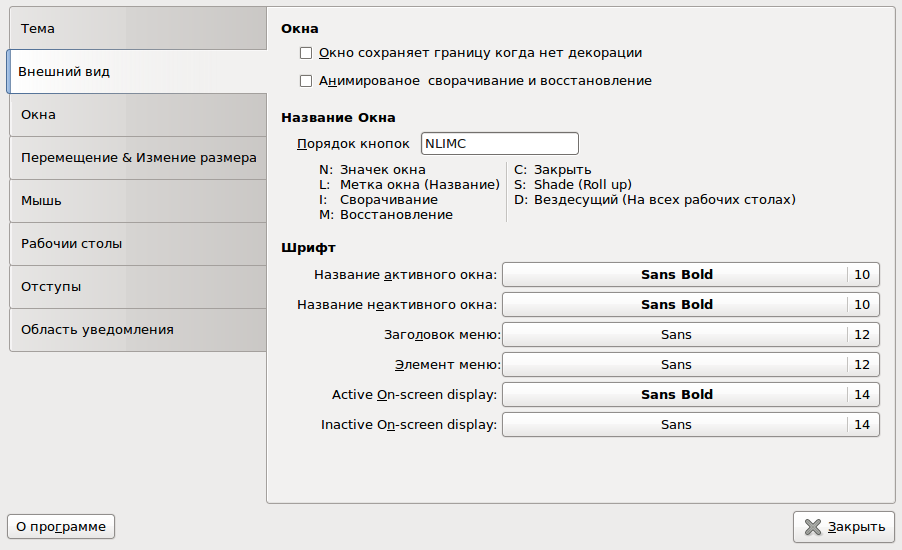The width and height of the screenshot is (902, 550).
Task: Enable Окно сохраняет границу когда нет декорации
Action: (307, 53)
